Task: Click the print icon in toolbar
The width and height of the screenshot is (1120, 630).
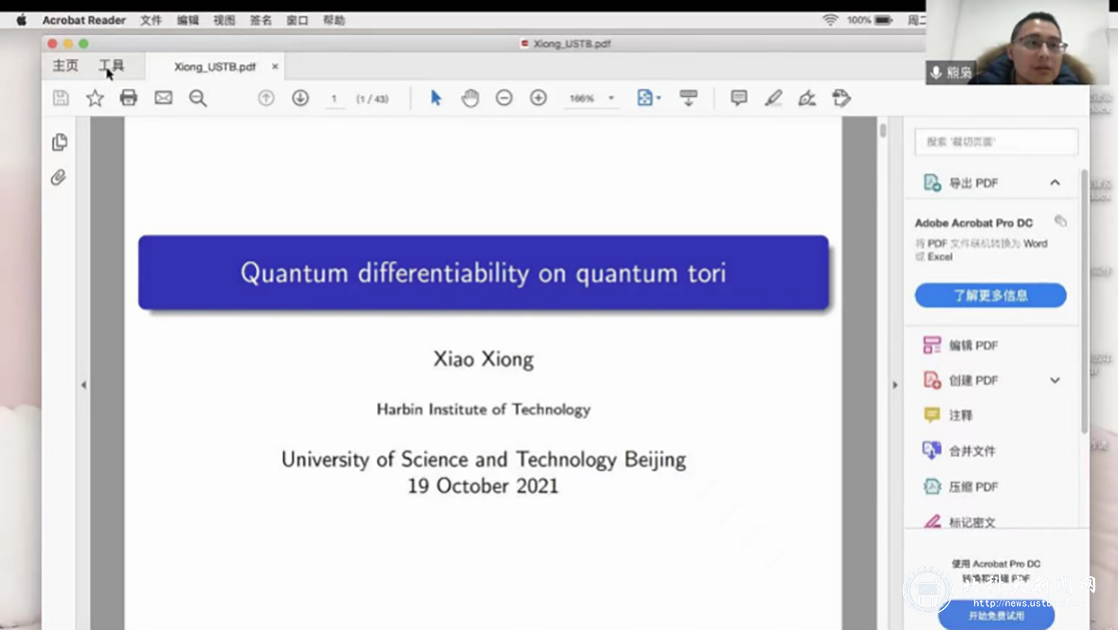Action: point(128,98)
